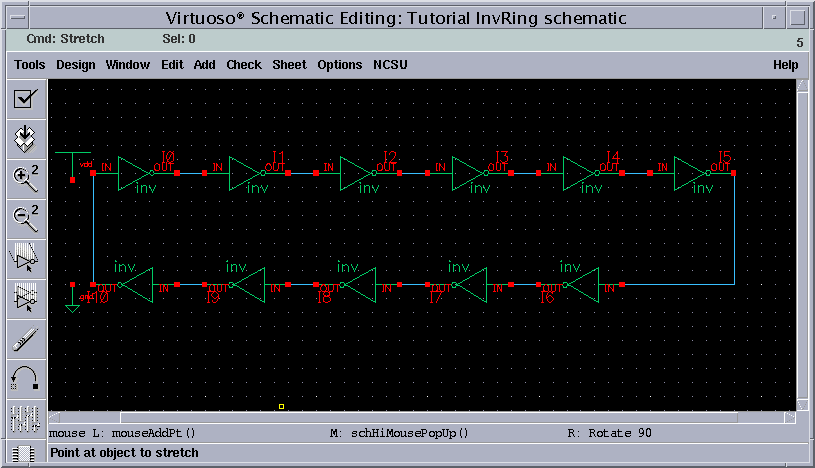This screenshot has width=815, height=468.
Task: Select inverter instance I7 triangle symbol
Action: (x=471, y=284)
